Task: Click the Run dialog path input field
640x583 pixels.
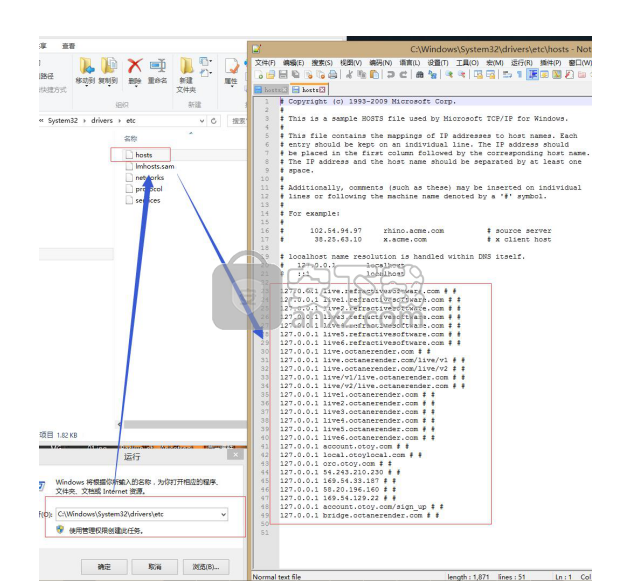Action: [x=141, y=514]
